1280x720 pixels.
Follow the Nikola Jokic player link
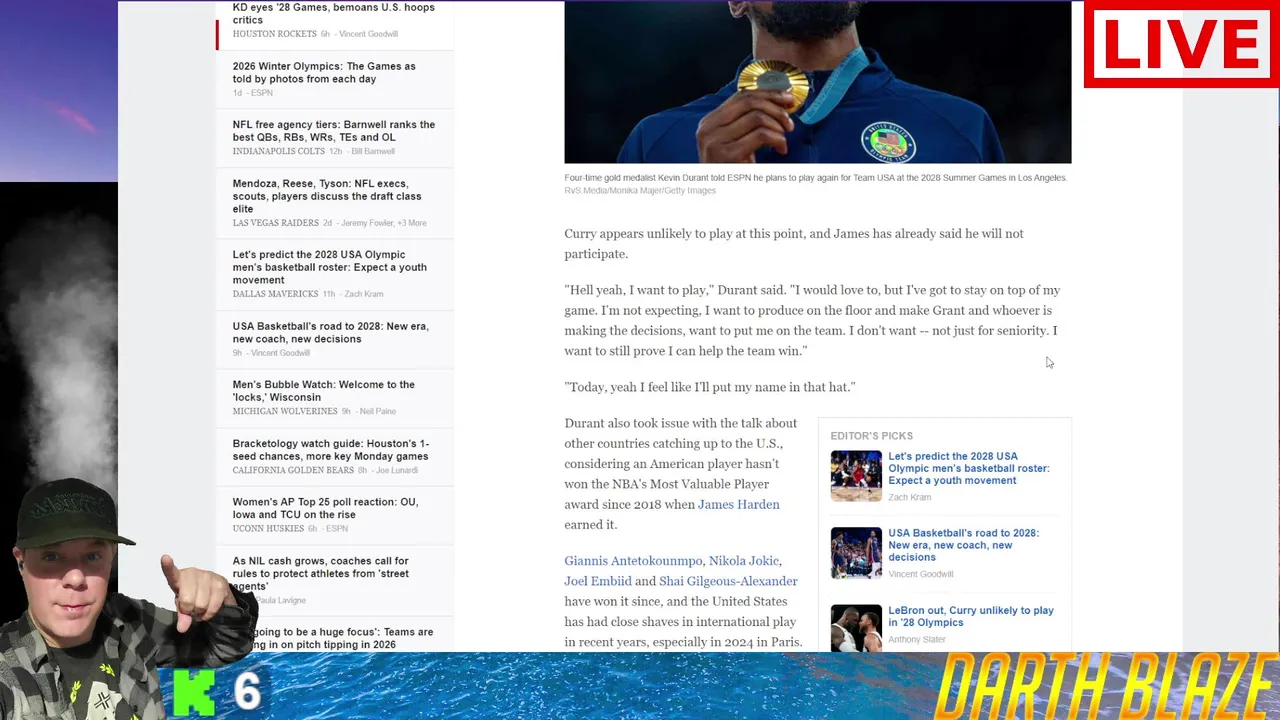tap(743, 561)
